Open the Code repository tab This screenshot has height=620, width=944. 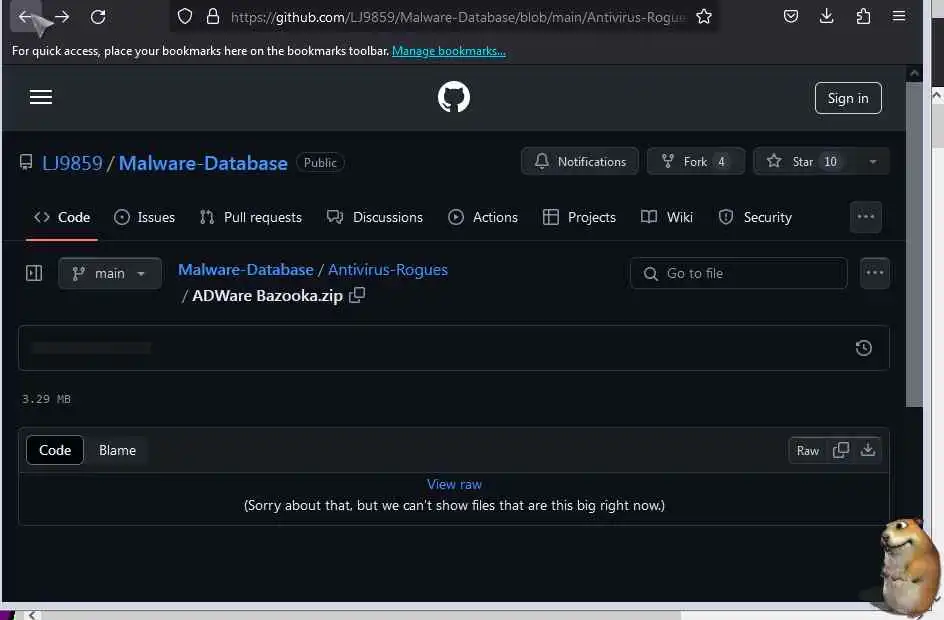point(62,217)
